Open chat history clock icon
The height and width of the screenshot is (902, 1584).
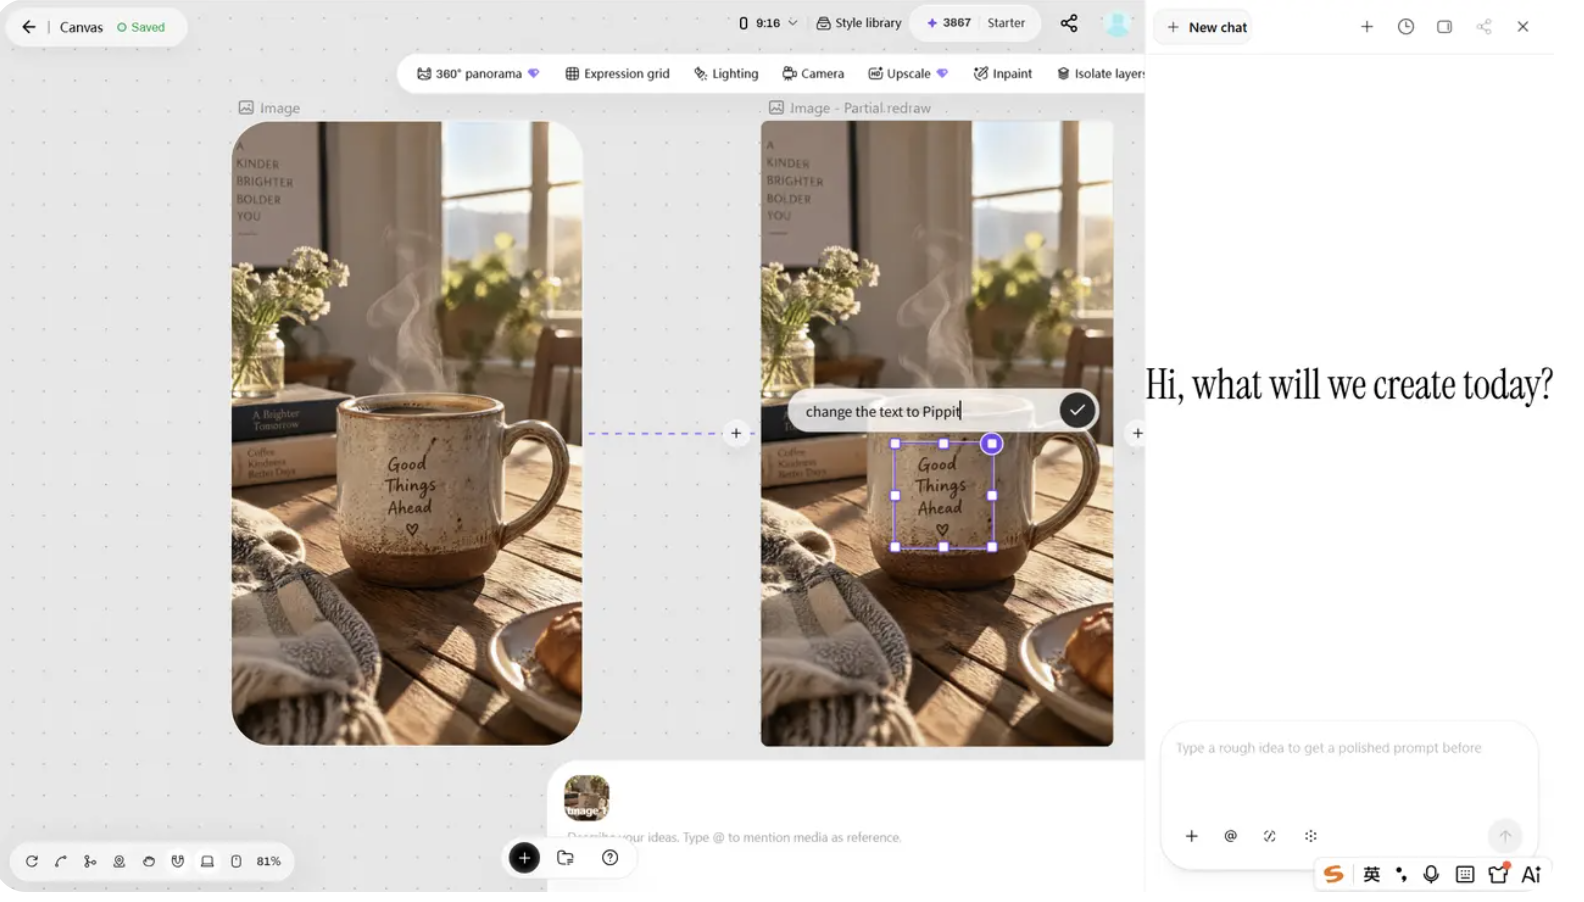1406,27
